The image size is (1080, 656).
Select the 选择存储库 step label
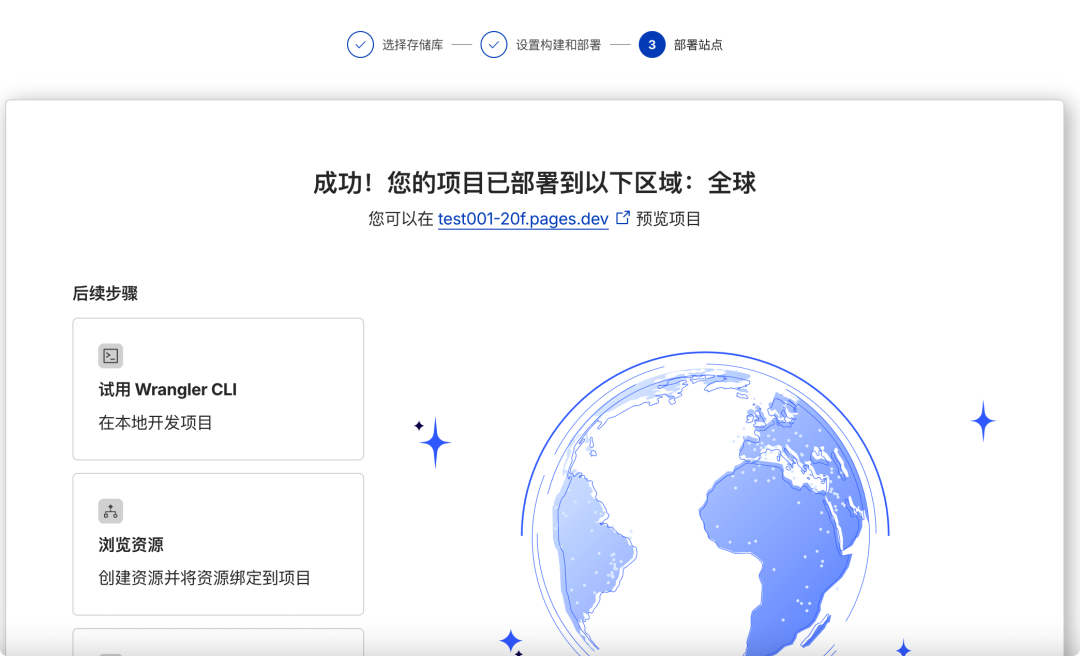413,45
